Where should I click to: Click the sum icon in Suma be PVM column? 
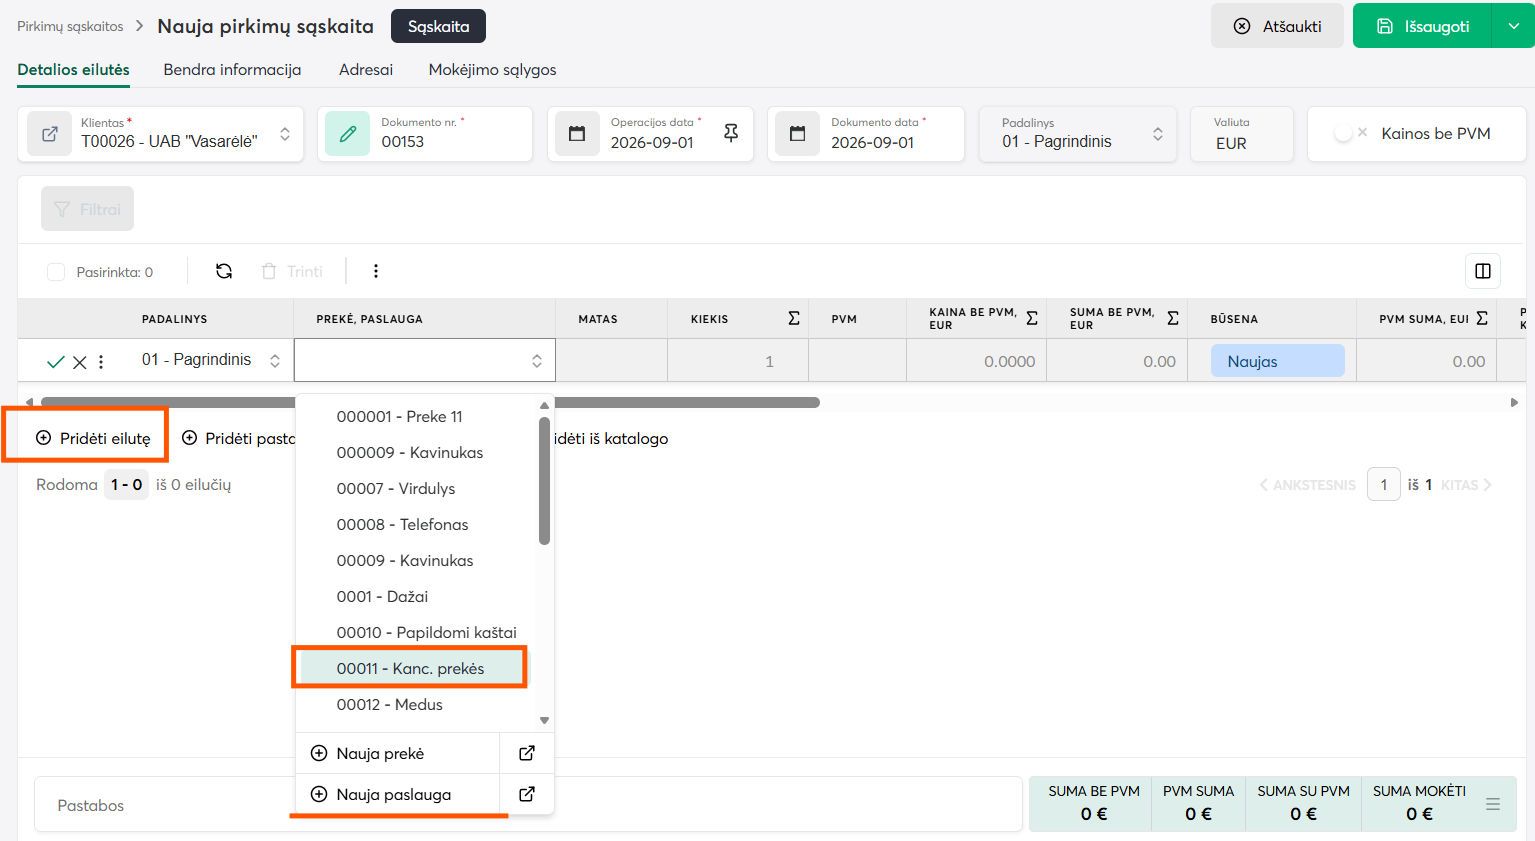coord(1173,318)
